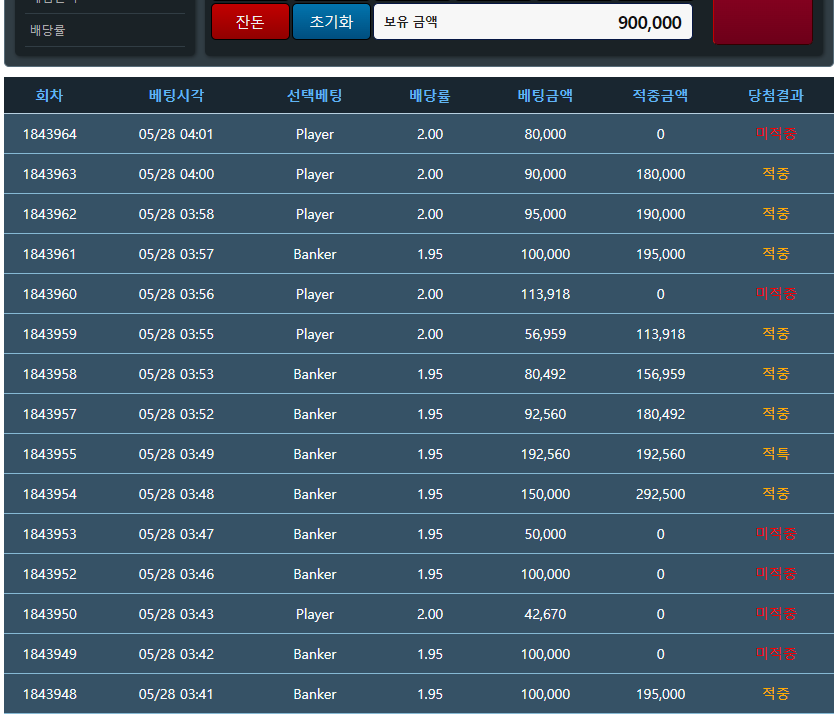Click bet time 05/28 03:58
Viewport: 834px width, 717px height.
(x=176, y=214)
